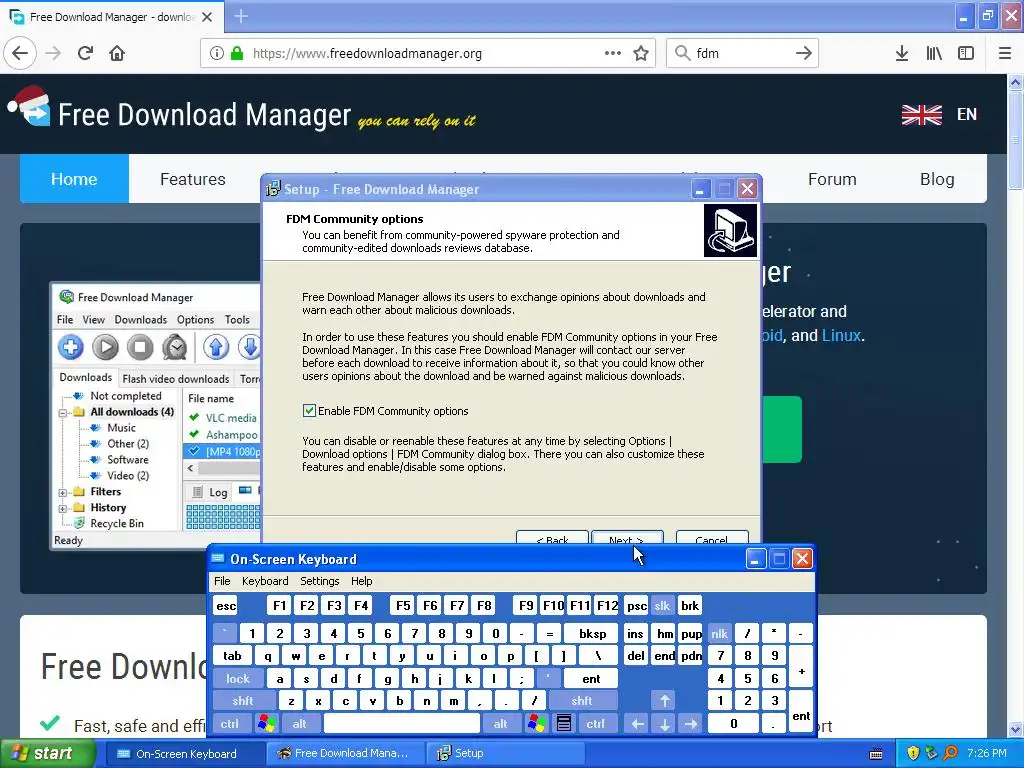
Task: Click the up arrow key on On-Screen Keyboard
Action: coord(664,700)
